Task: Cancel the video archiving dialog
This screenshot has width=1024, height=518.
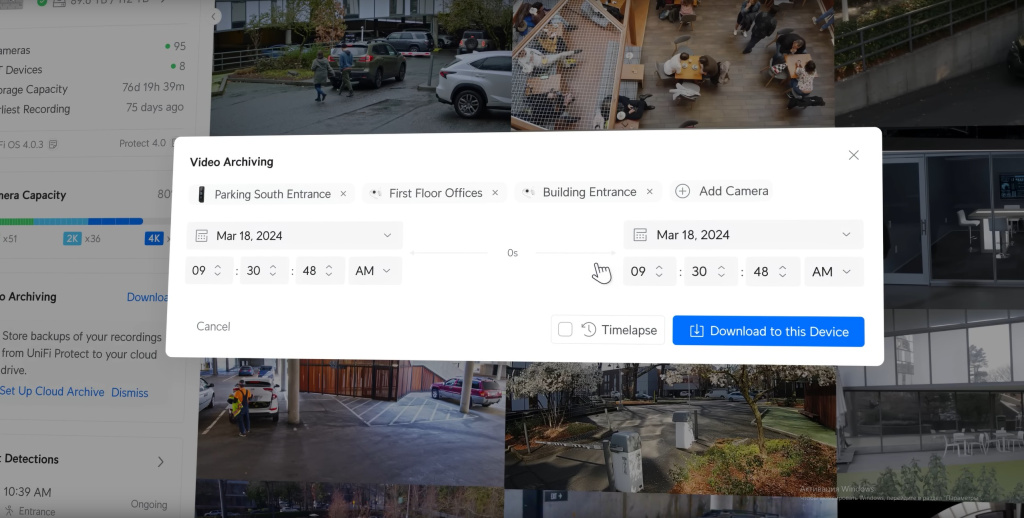Action: 213,326
